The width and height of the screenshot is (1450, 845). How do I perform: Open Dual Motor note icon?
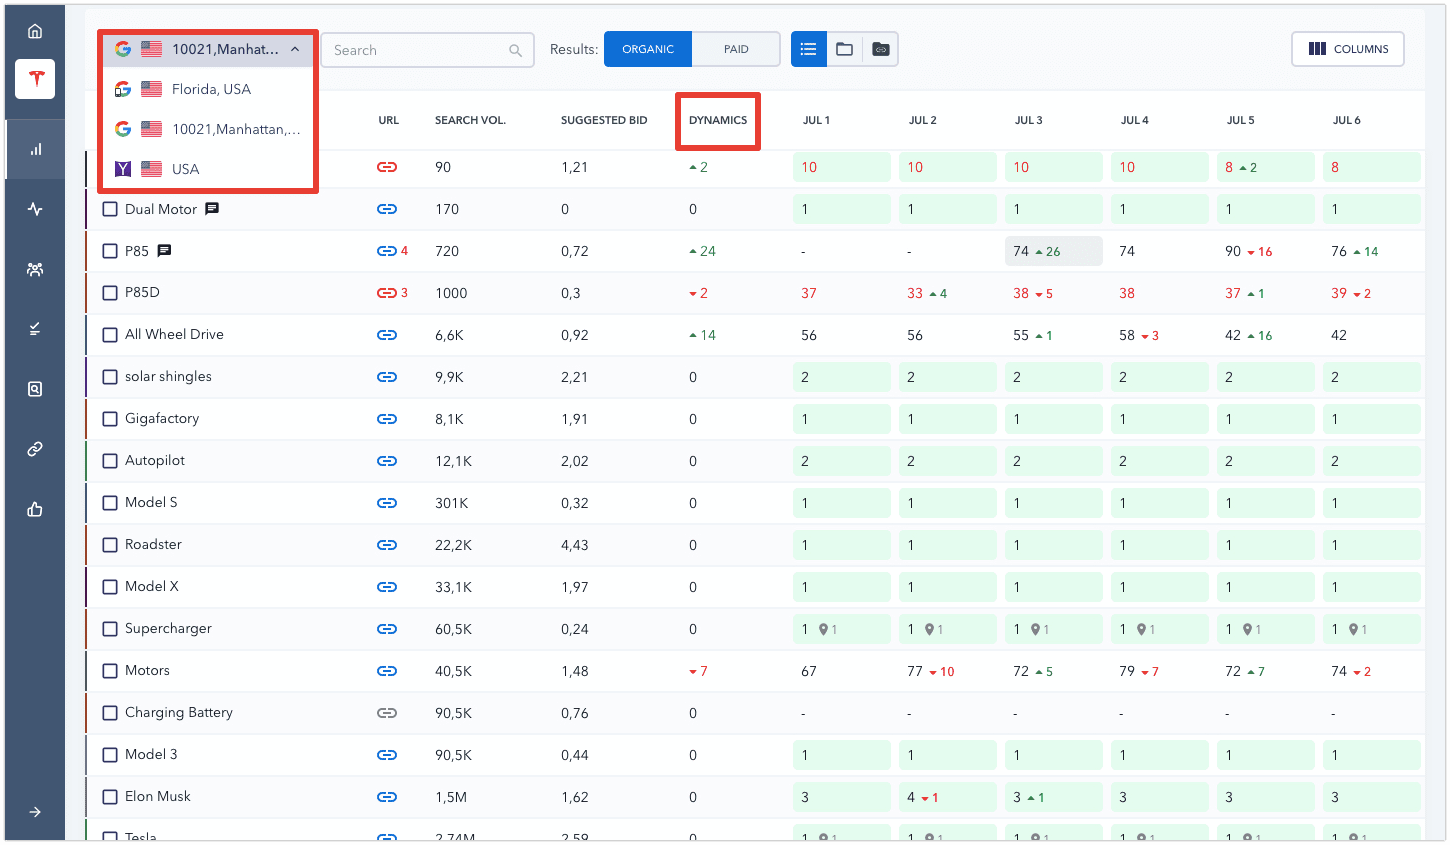(x=212, y=209)
